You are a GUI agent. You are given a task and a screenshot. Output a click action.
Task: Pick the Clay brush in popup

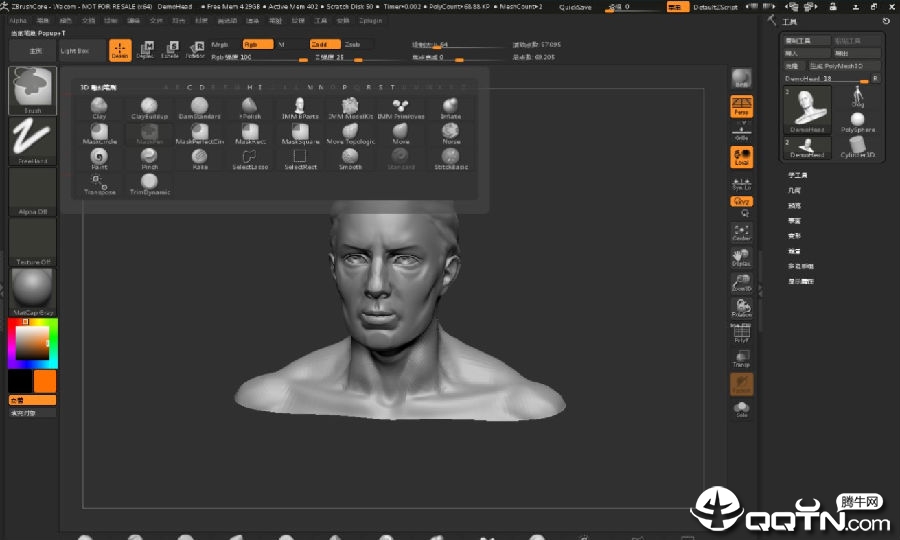[99, 108]
